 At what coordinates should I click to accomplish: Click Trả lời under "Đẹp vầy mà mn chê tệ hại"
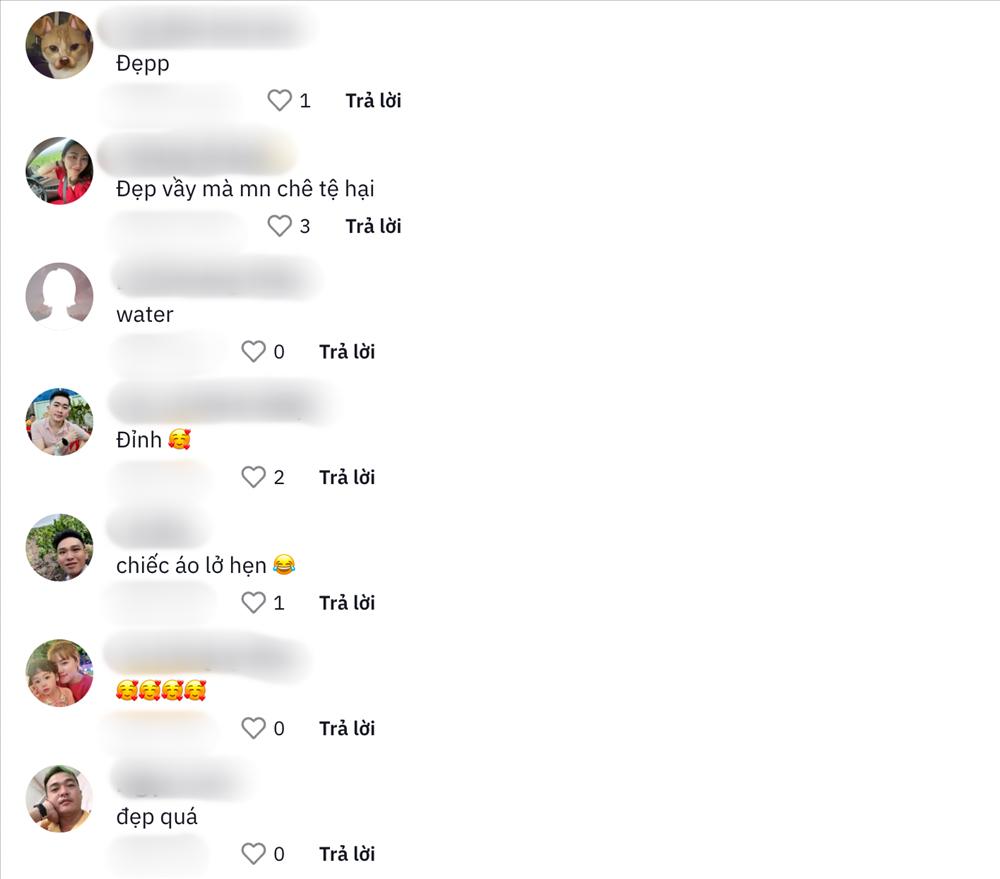point(373,226)
